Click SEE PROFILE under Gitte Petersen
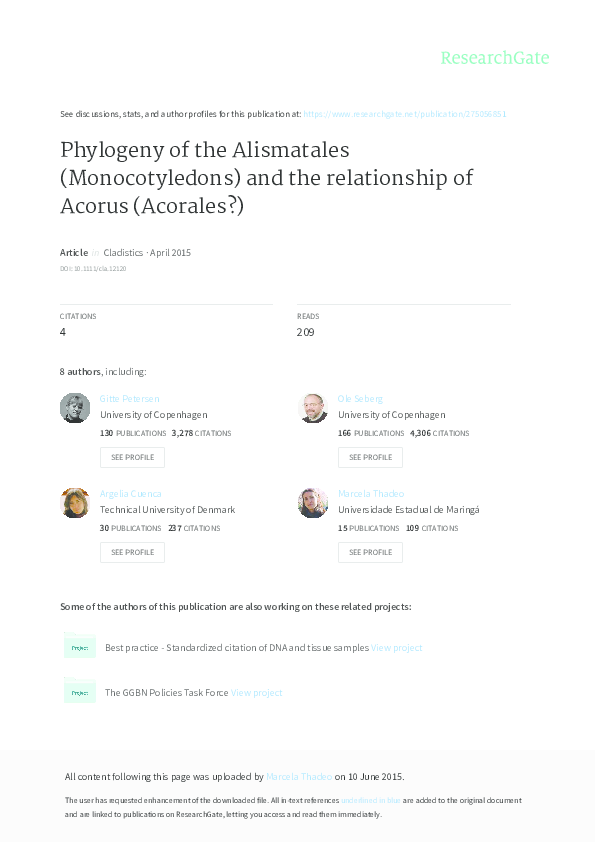Viewport: 595px width, 842px height. point(132,457)
